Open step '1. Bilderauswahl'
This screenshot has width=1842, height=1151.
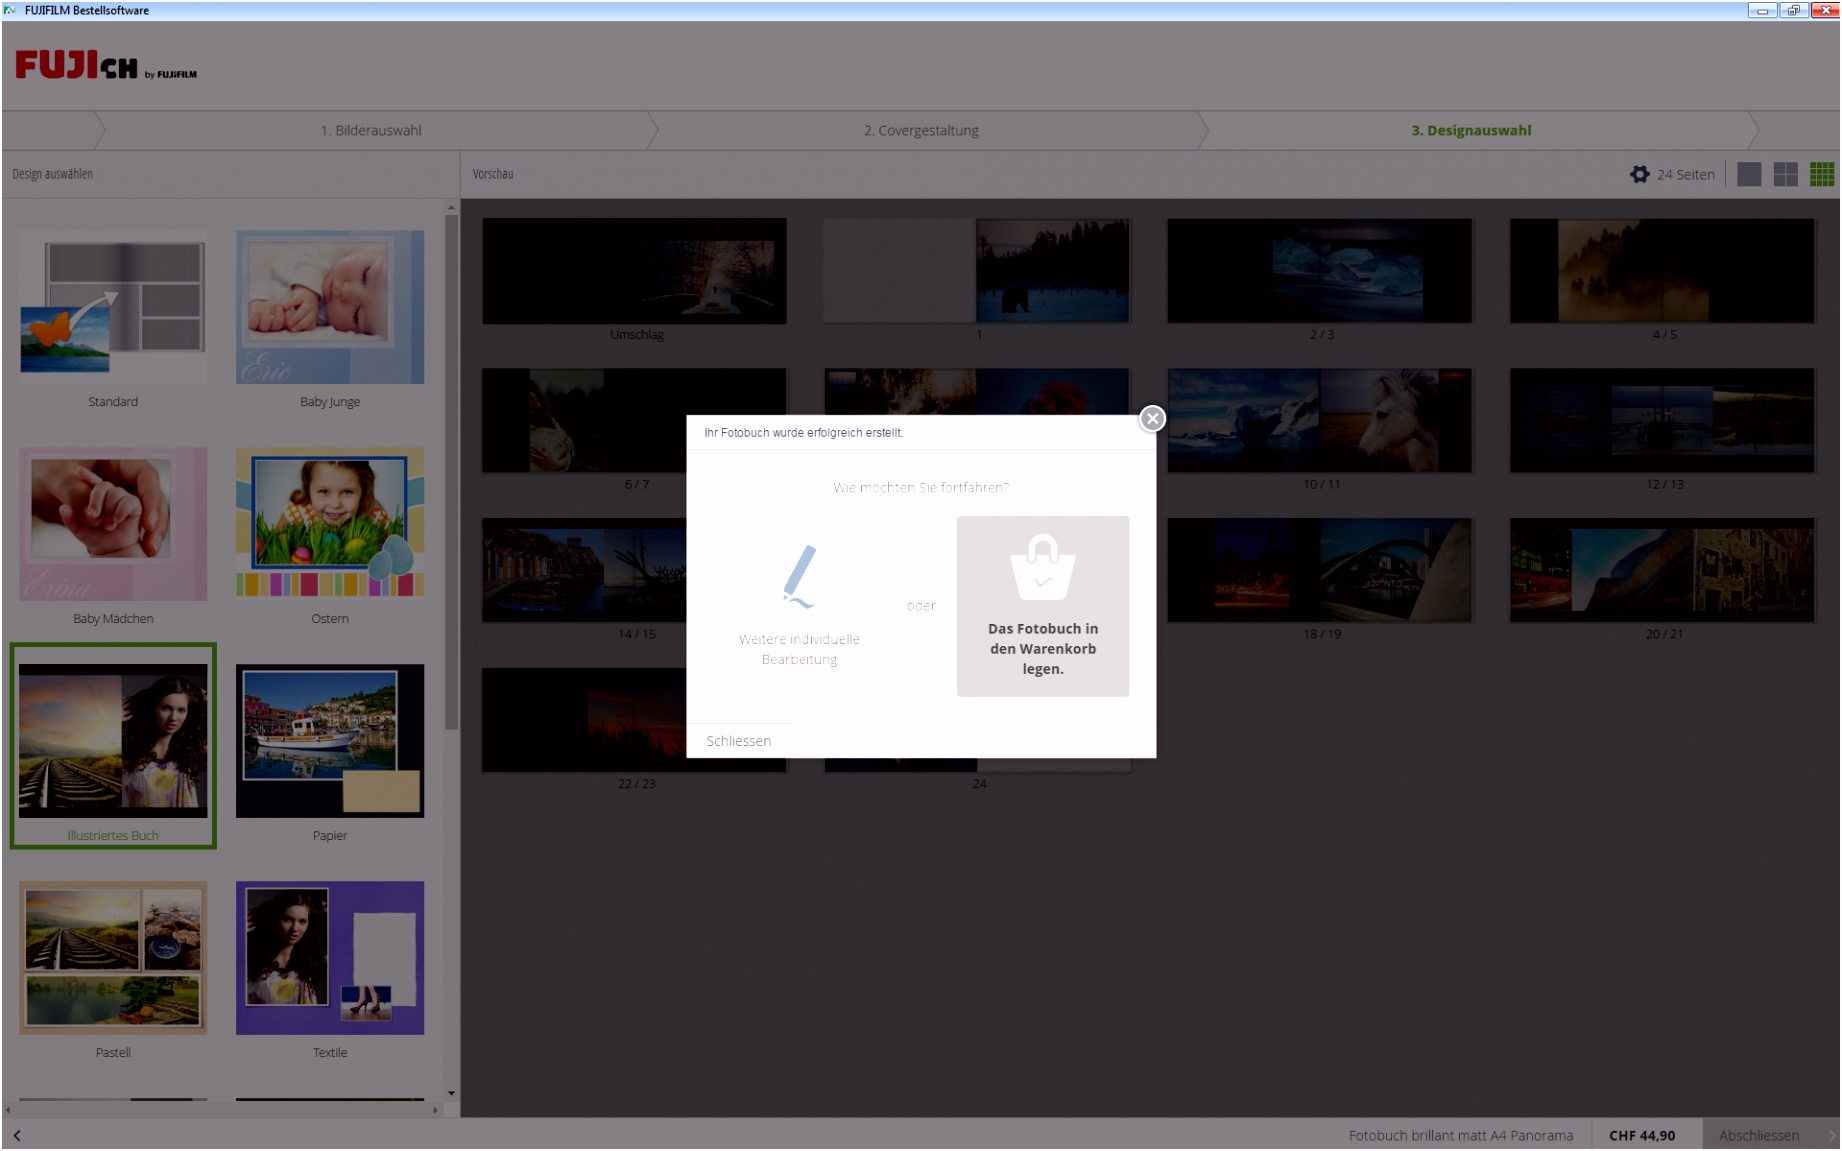tap(371, 130)
